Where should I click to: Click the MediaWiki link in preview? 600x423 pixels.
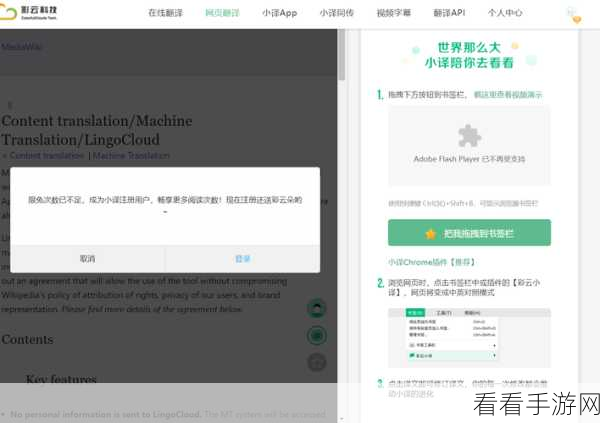(x=21, y=47)
